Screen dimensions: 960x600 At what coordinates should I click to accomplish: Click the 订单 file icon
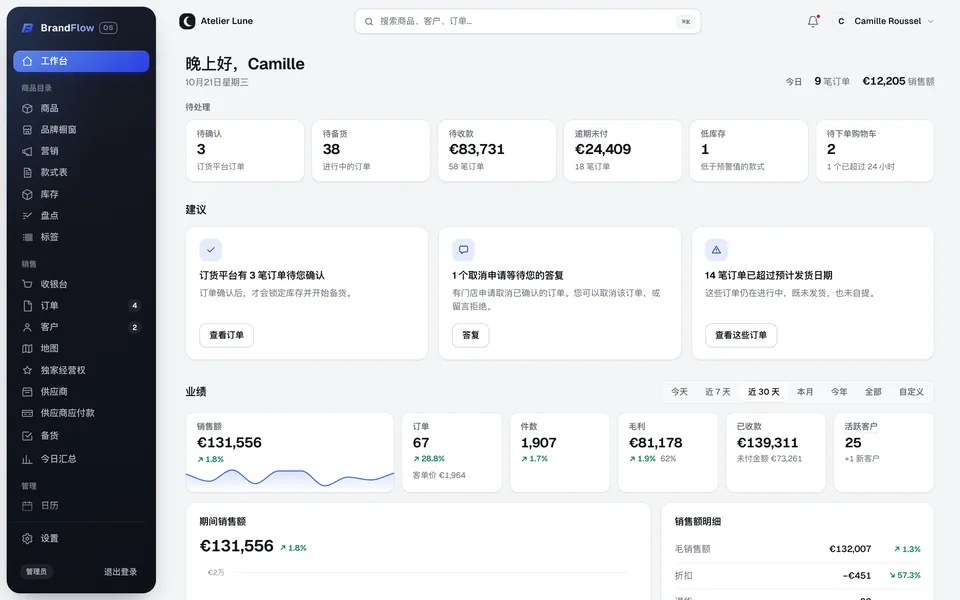click(x=27, y=306)
